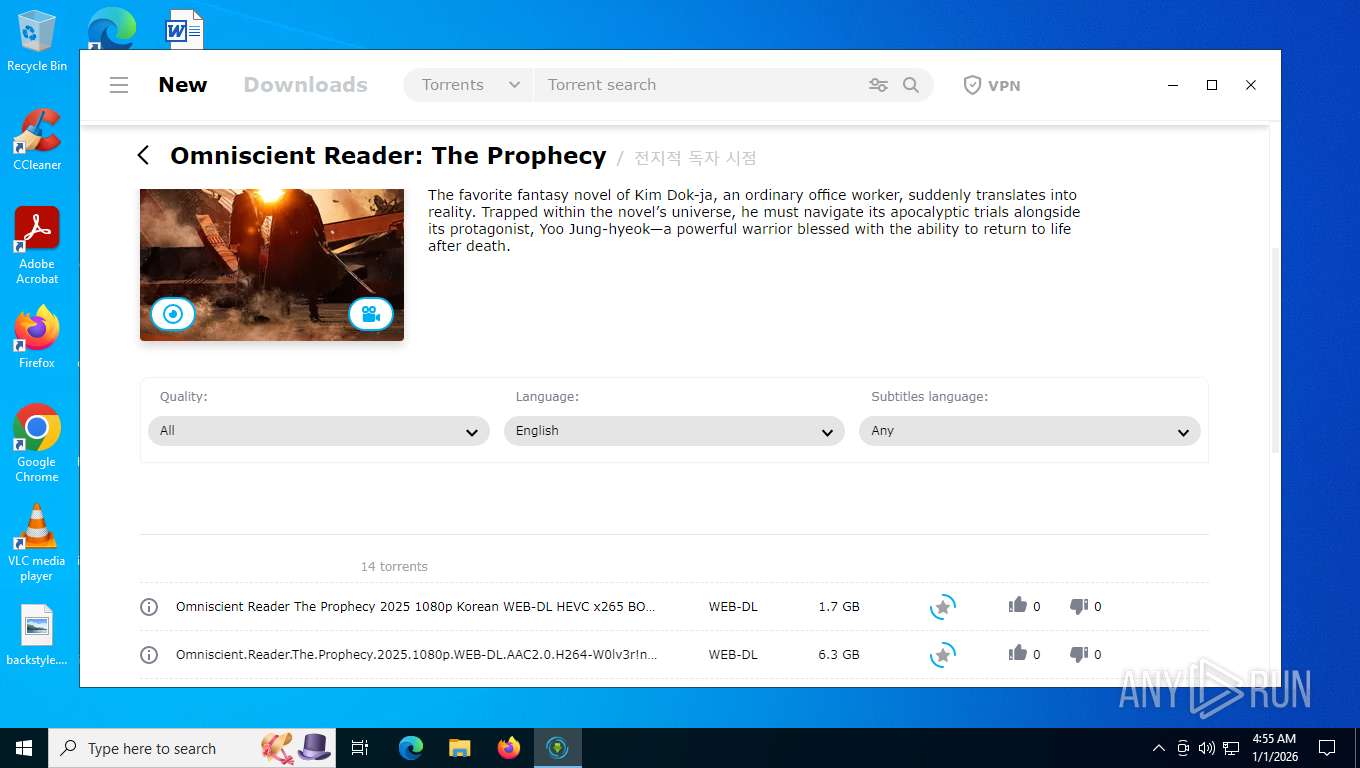Viewport: 1360px width, 768px height.
Task: Click the eye preview icon on poster
Action: [x=173, y=314]
